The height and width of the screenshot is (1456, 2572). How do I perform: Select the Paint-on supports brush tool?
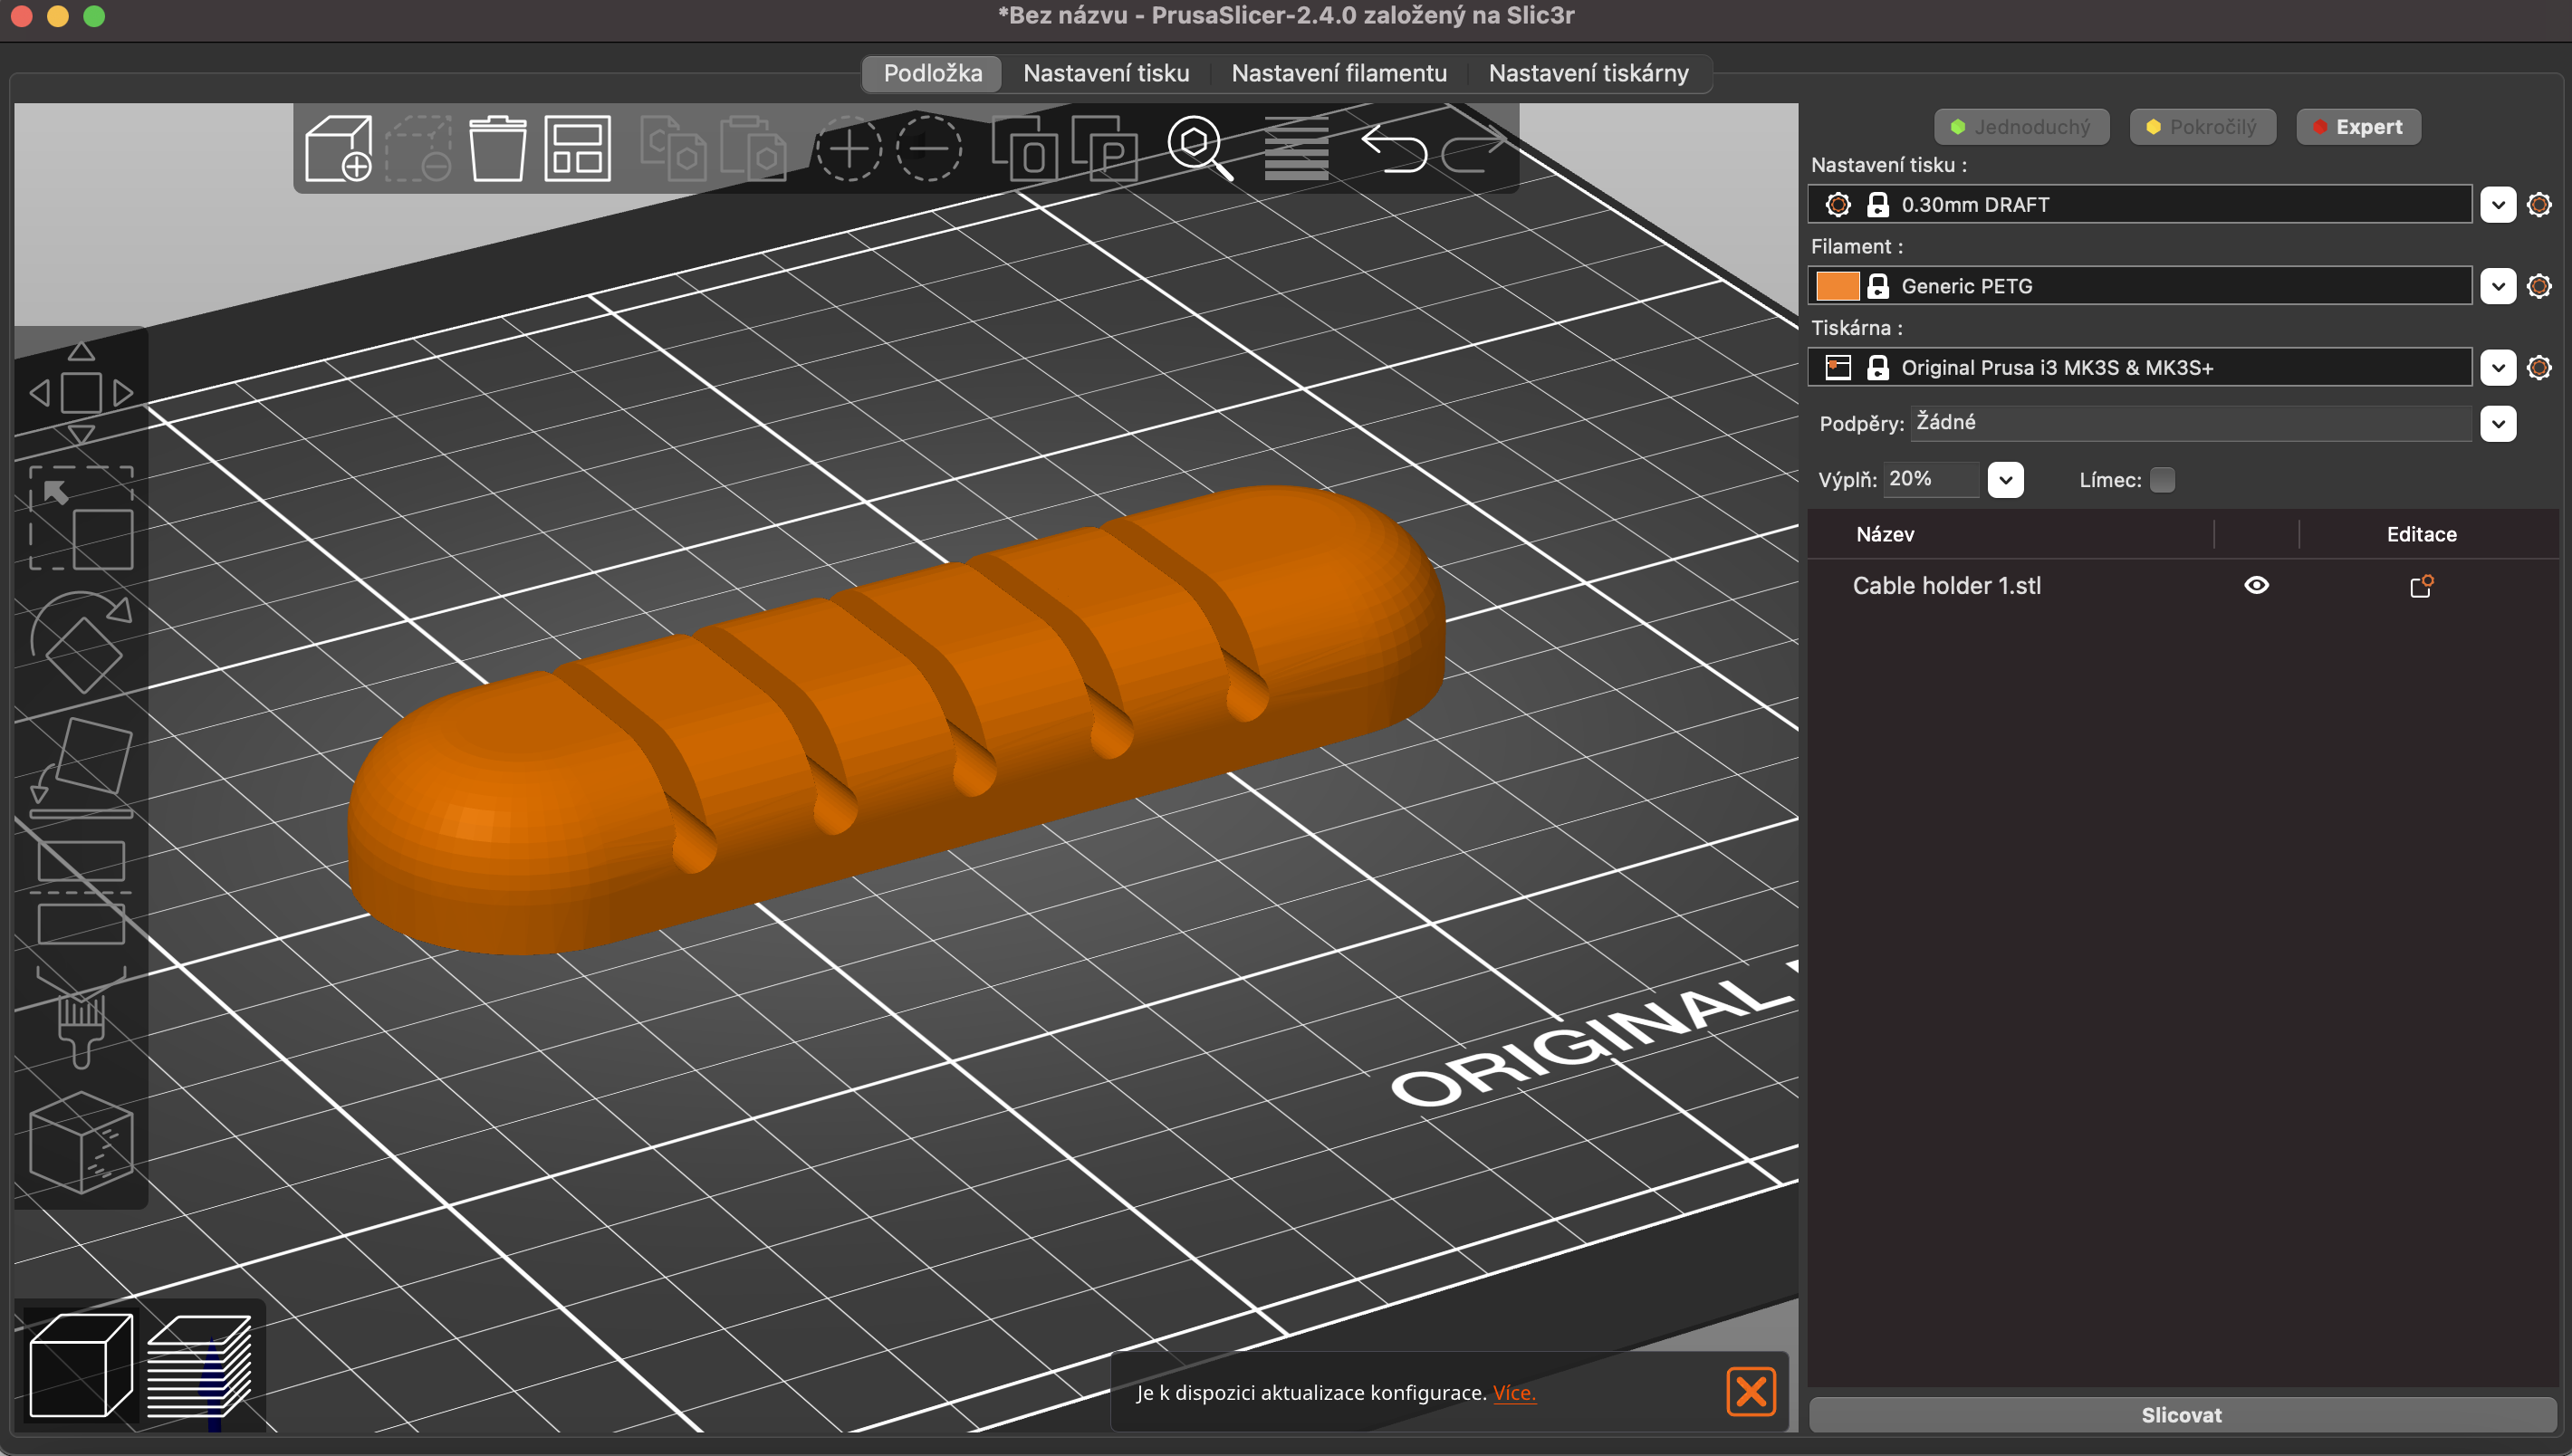pos(81,1017)
